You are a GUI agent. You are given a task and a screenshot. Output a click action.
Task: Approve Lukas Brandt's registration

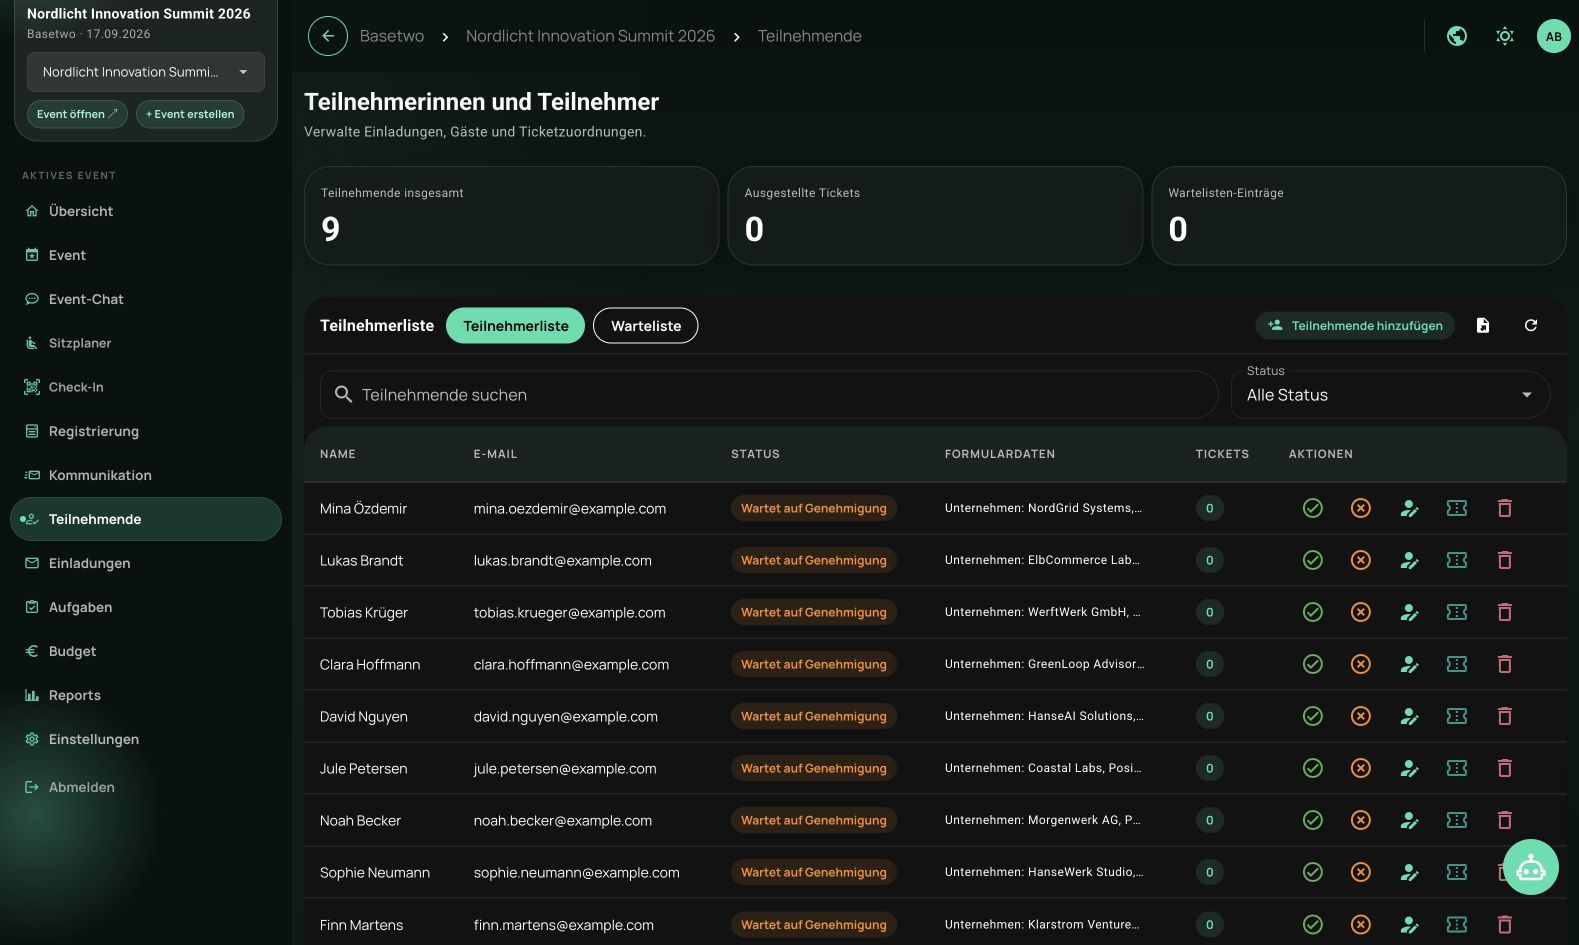(x=1313, y=560)
